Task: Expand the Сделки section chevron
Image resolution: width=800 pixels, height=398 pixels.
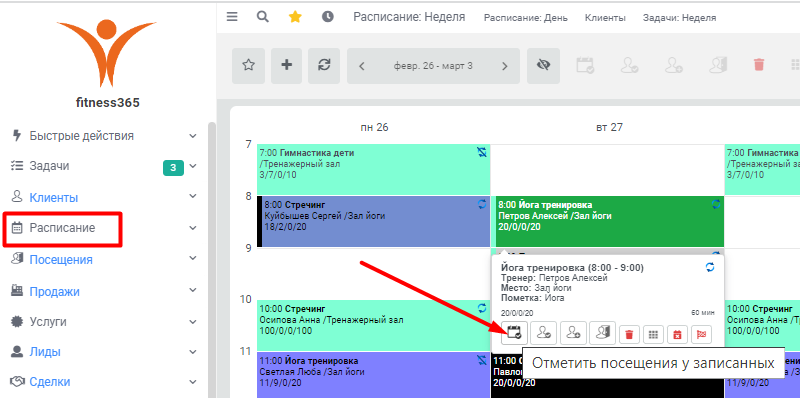Action: click(192, 382)
